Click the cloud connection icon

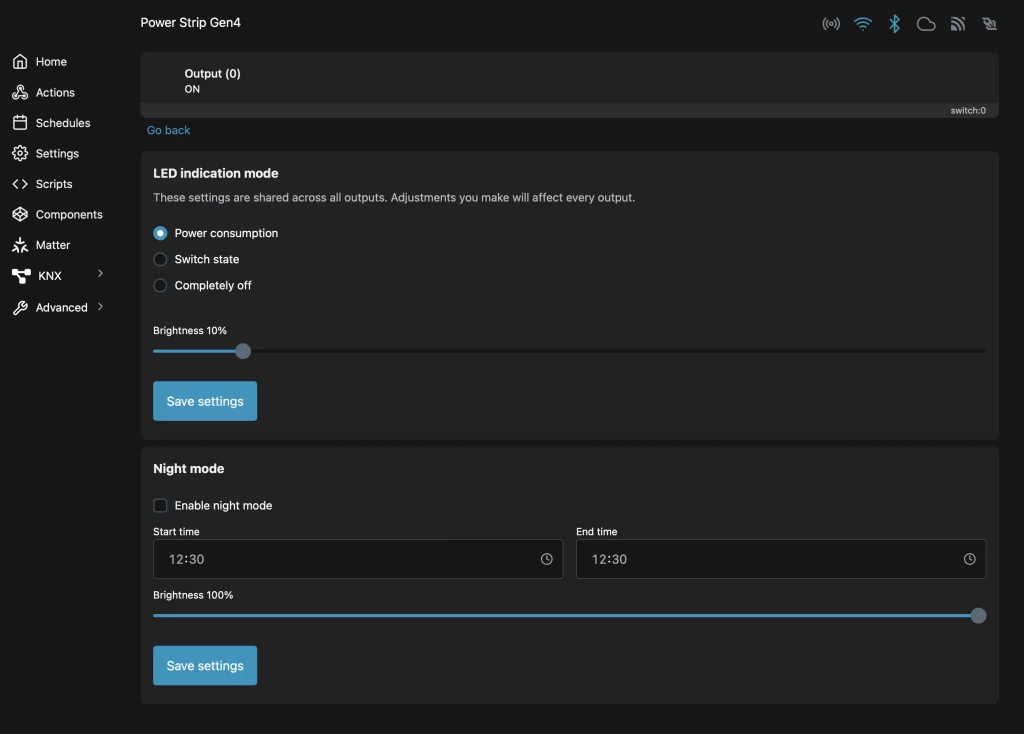tap(926, 24)
